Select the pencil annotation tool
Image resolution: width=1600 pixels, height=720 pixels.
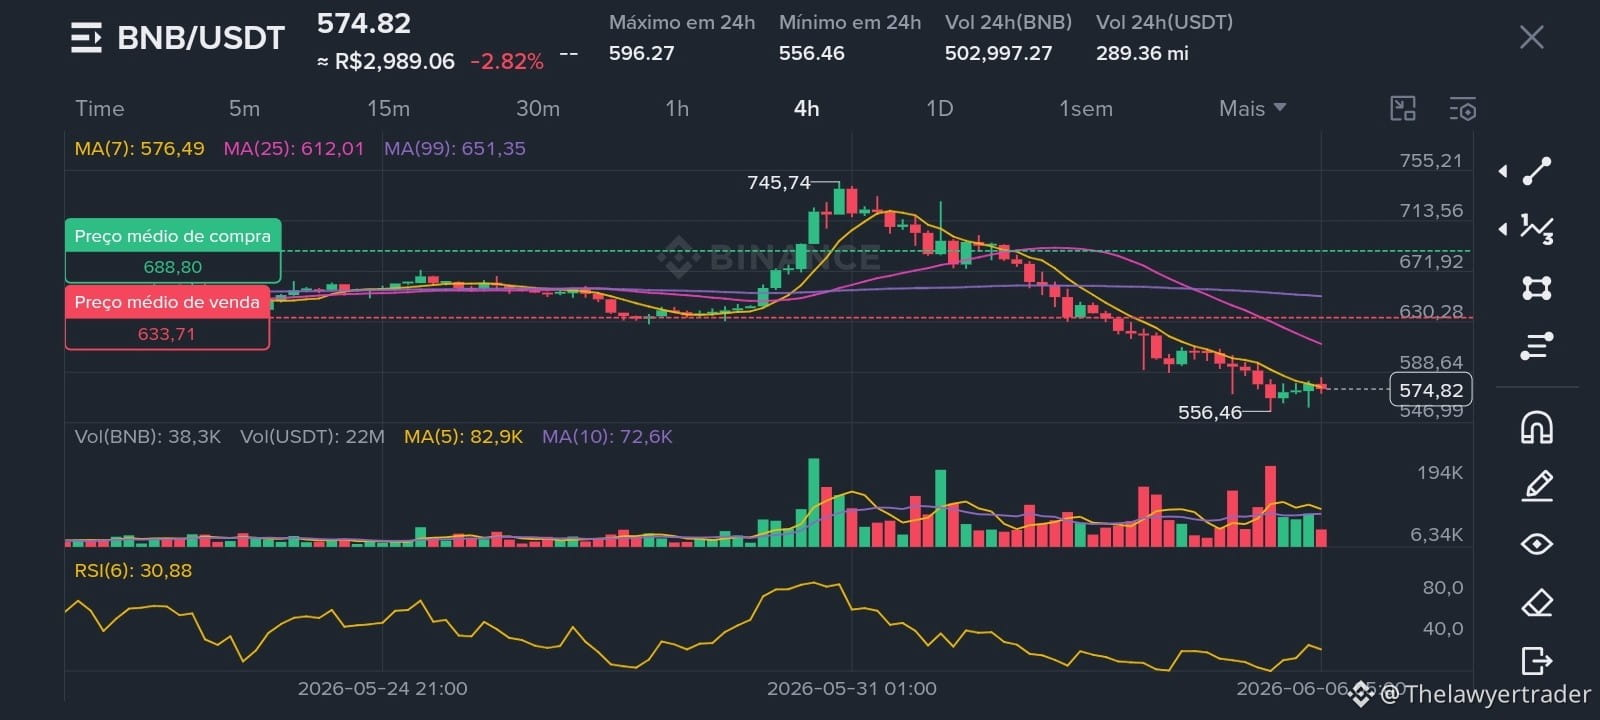[x=1537, y=486]
